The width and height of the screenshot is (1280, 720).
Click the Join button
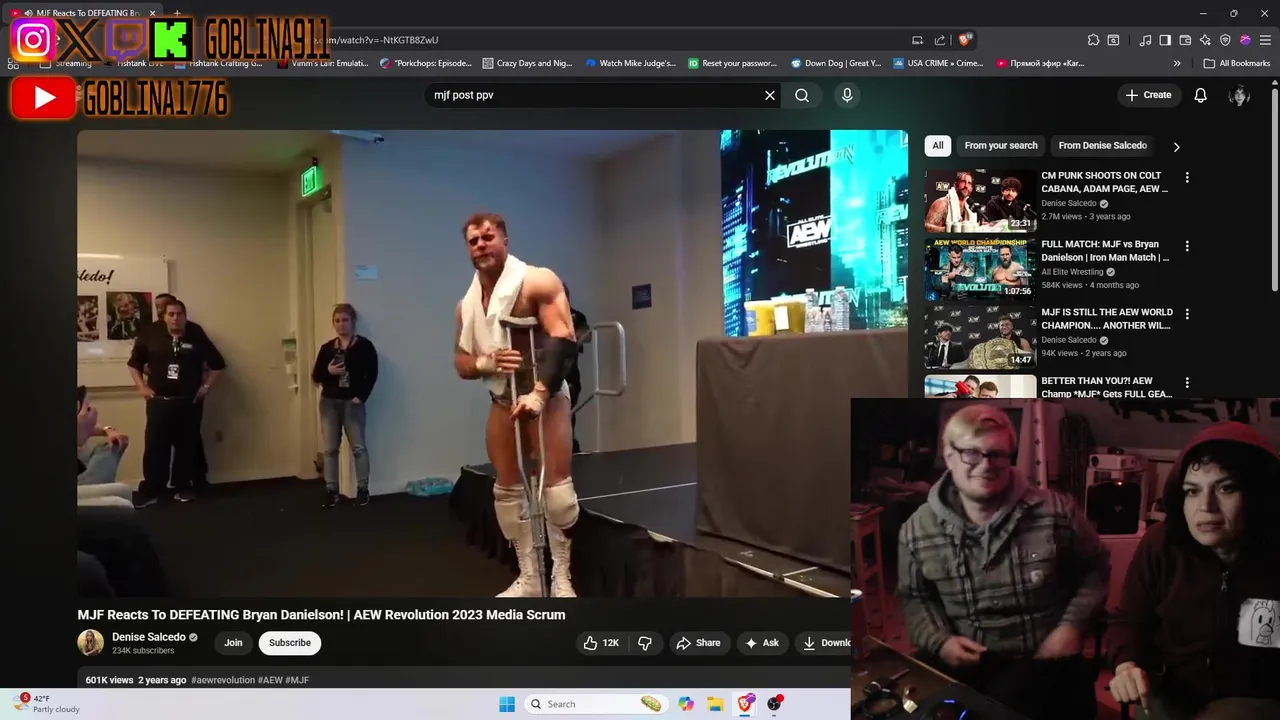[233, 643]
